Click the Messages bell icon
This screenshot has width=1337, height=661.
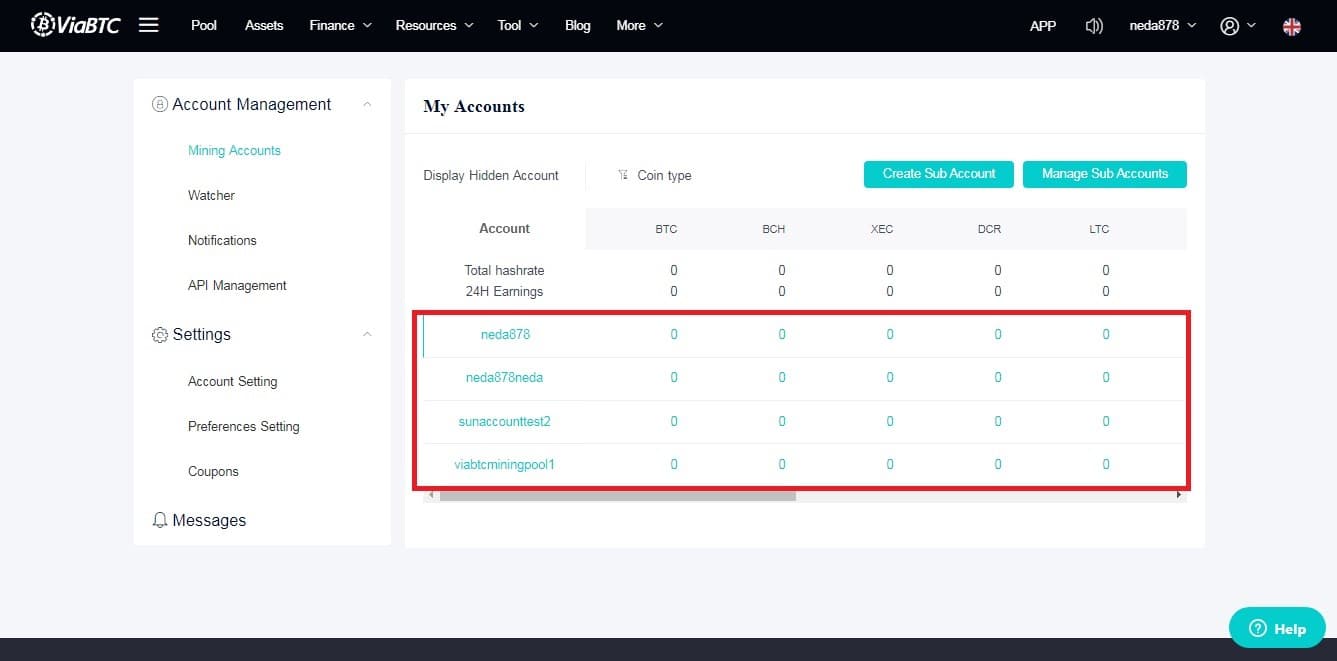pos(159,520)
